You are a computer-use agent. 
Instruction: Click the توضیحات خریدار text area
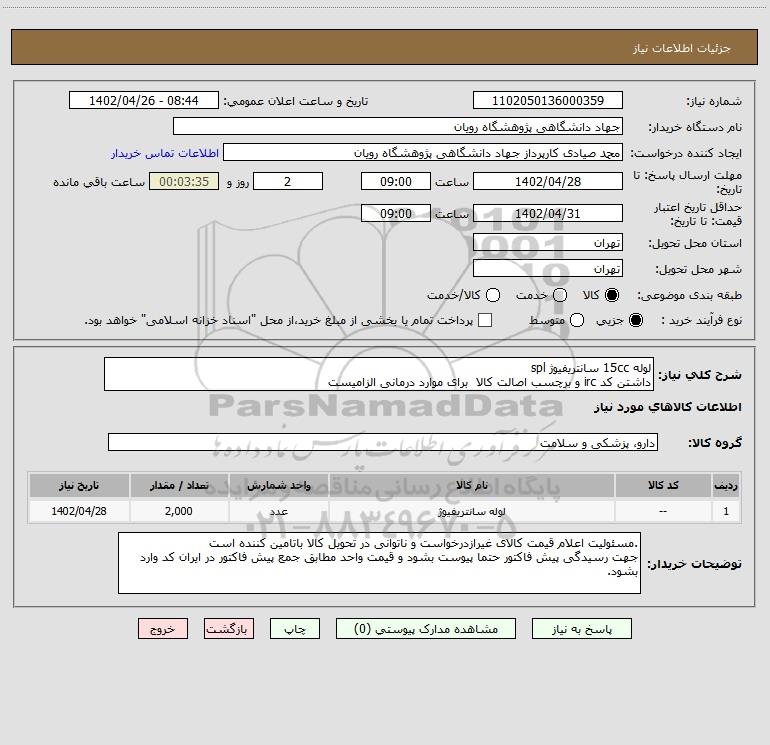pyautogui.click(x=379, y=563)
